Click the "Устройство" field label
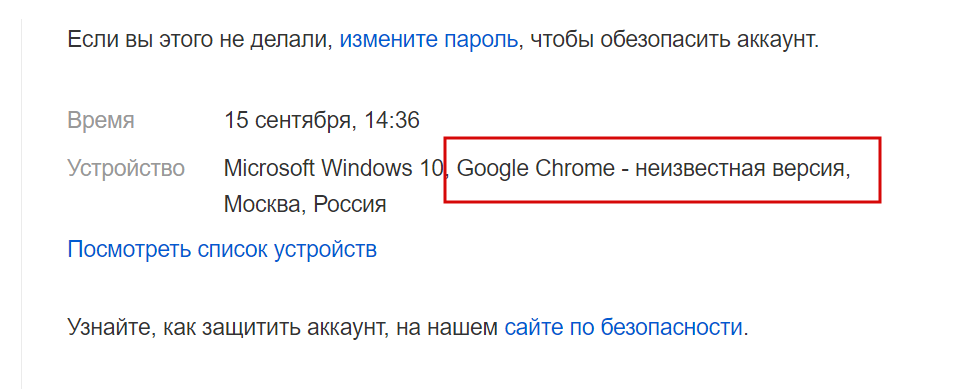This screenshot has height=389, width=962. pos(126,168)
